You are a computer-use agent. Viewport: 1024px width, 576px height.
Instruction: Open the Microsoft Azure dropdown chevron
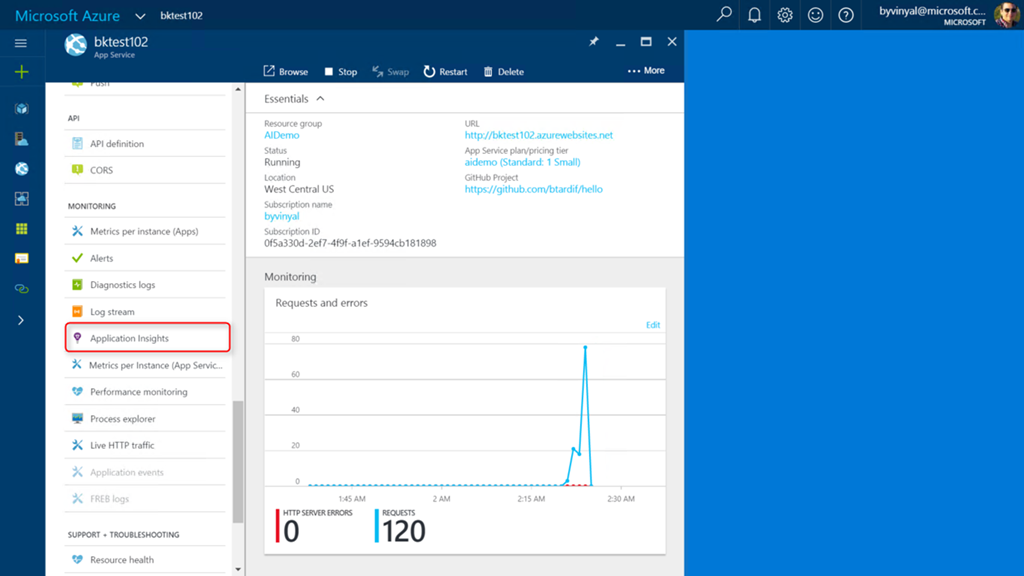point(140,16)
